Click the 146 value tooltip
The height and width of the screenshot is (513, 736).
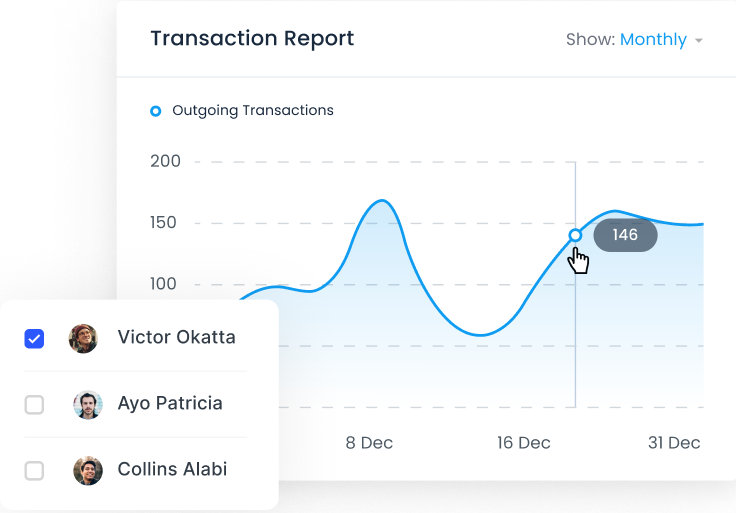tap(625, 235)
